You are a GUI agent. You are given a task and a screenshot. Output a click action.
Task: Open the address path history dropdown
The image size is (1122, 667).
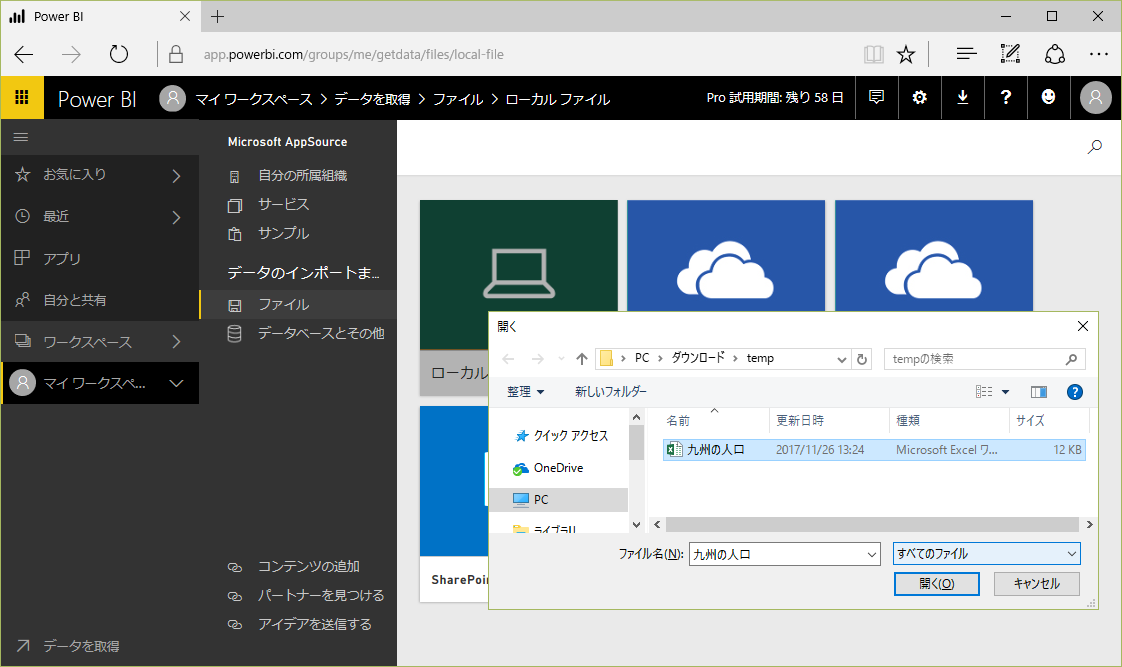[x=842, y=359]
